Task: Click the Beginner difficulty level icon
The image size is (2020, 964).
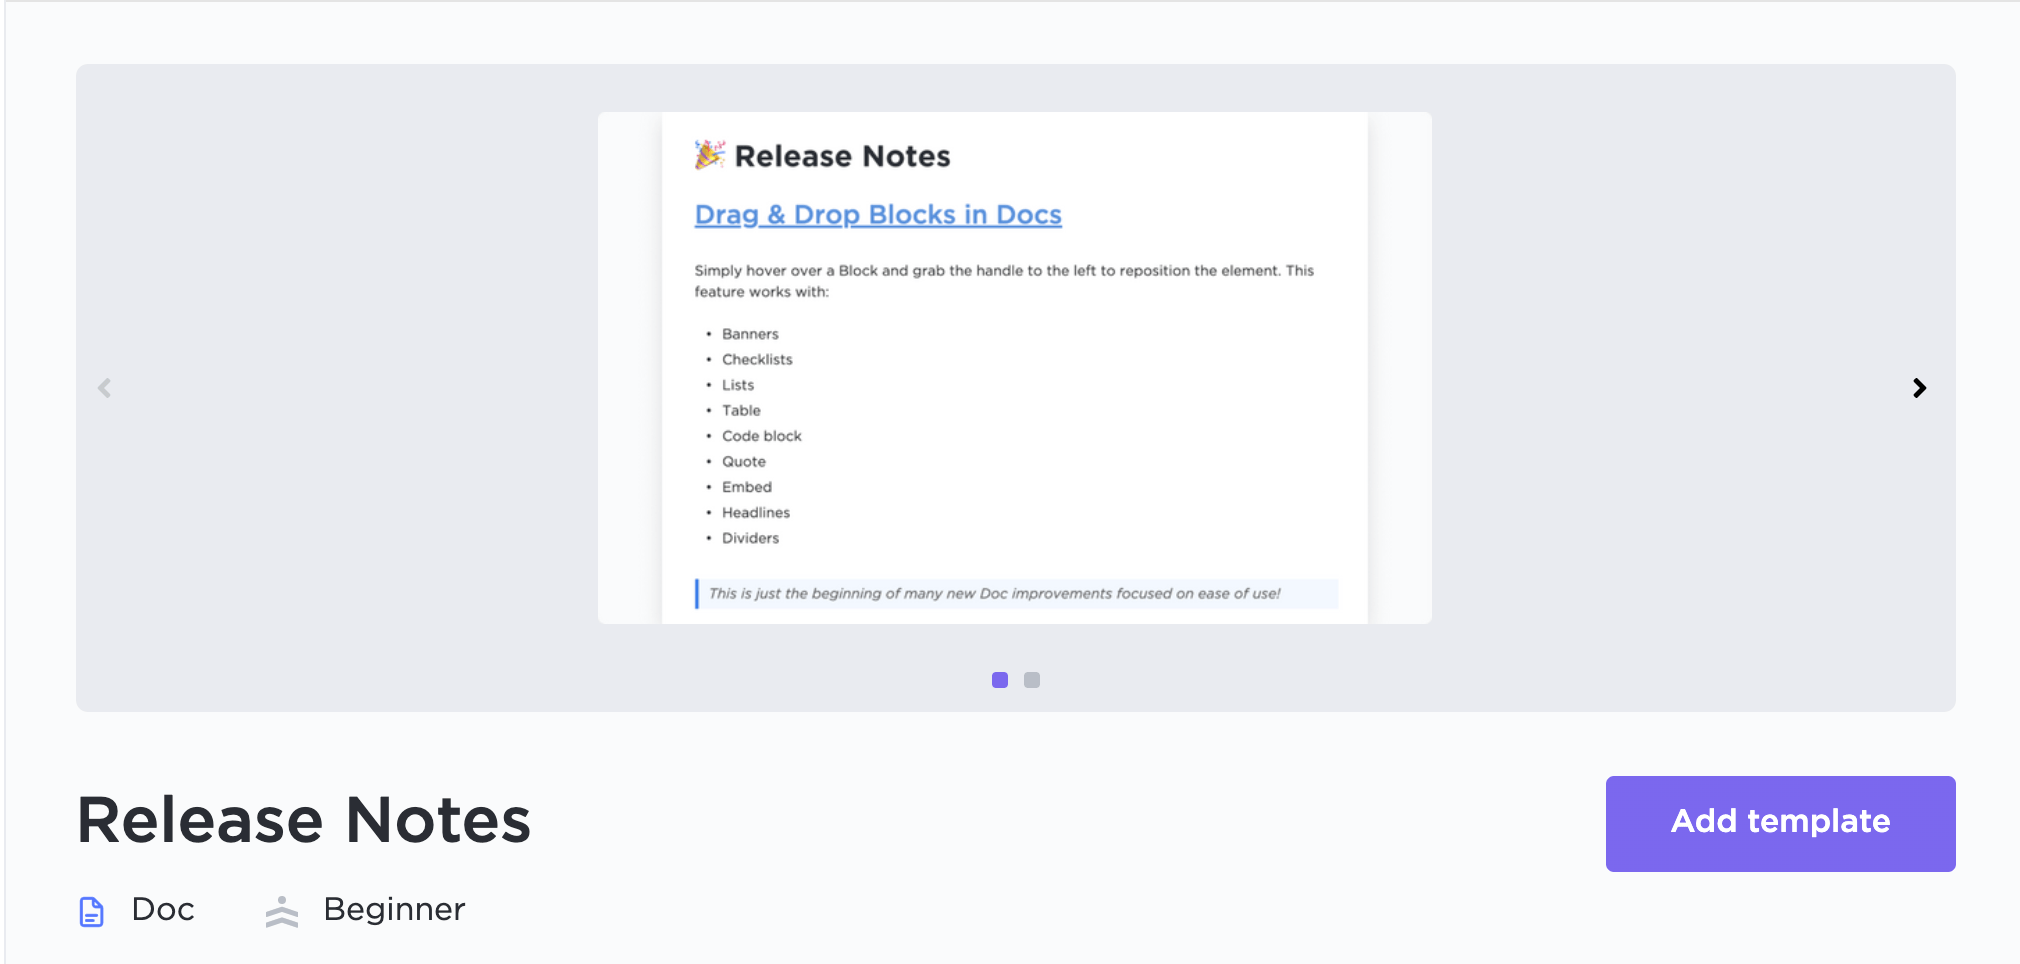Action: point(282,911)
